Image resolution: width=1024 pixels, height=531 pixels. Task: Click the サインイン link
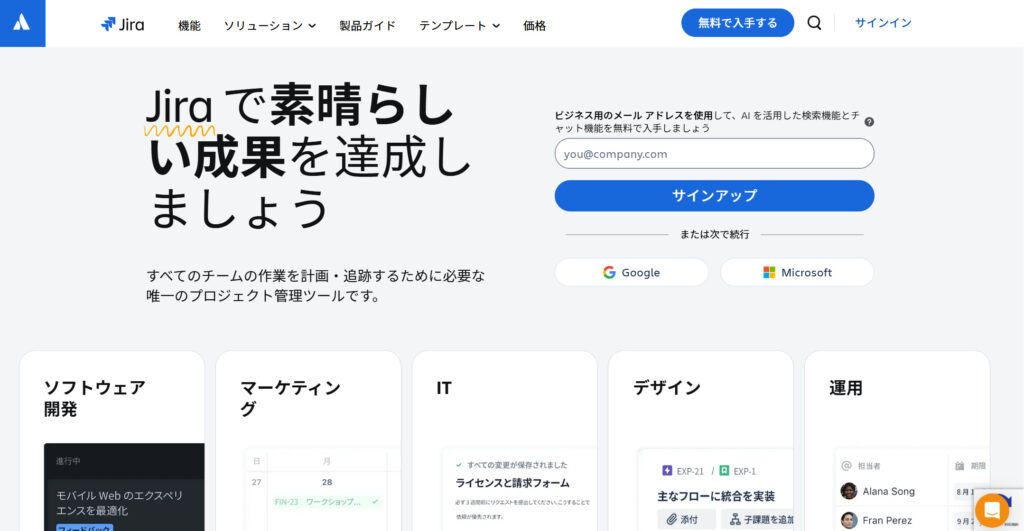point(883,23)
